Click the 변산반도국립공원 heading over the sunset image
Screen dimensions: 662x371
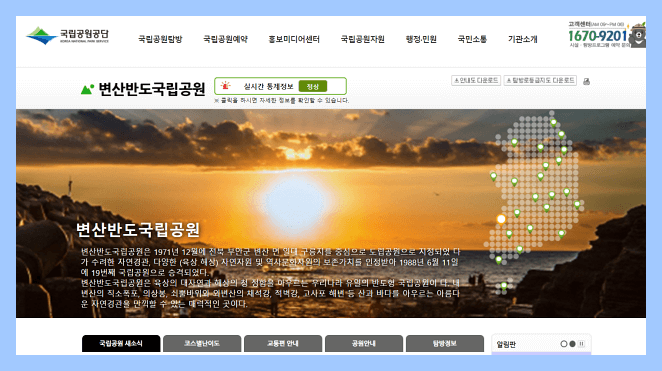point(138,230)
